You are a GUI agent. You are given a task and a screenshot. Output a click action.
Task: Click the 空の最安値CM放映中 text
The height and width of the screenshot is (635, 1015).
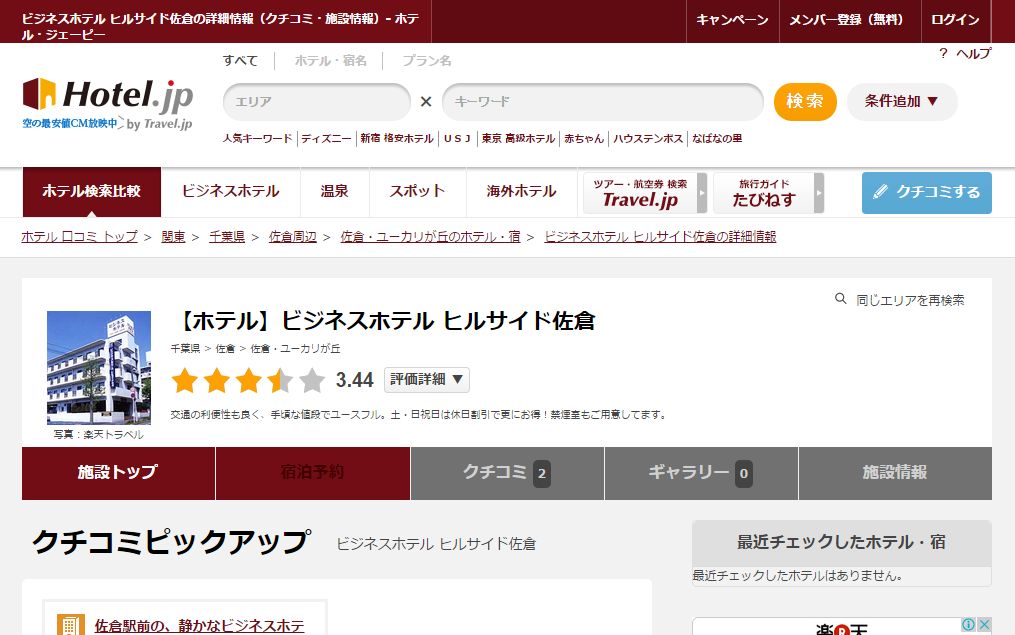70,123
